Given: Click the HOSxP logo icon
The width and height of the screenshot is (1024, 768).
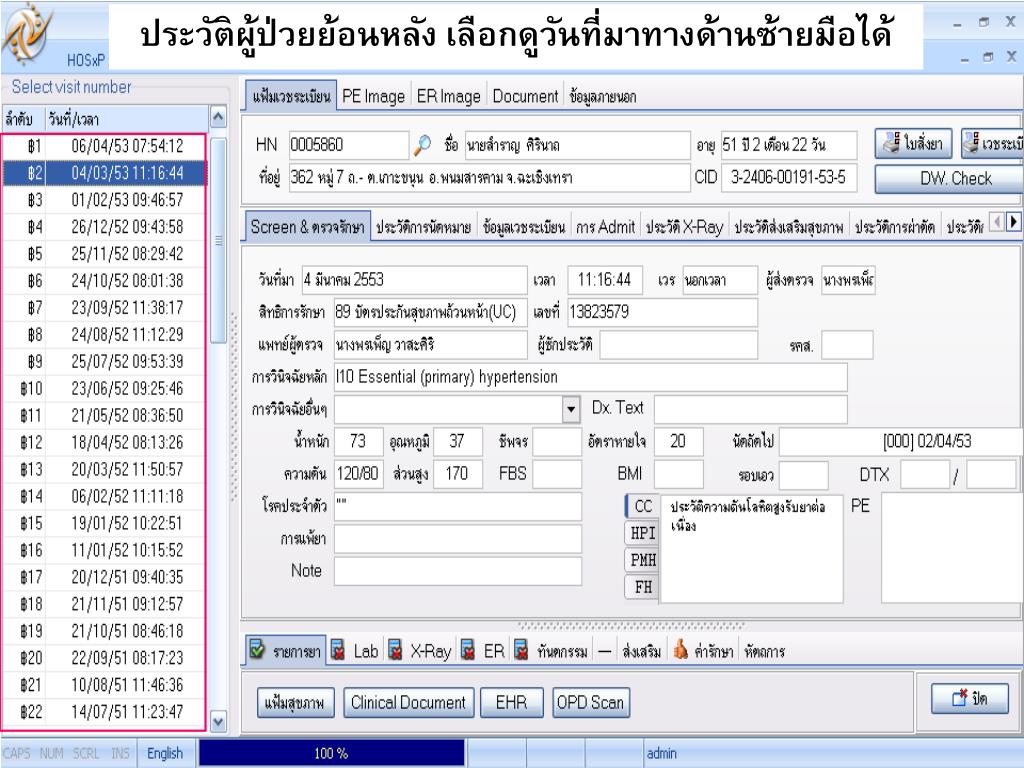Looking at the screenshot, I should click(27, 34).
